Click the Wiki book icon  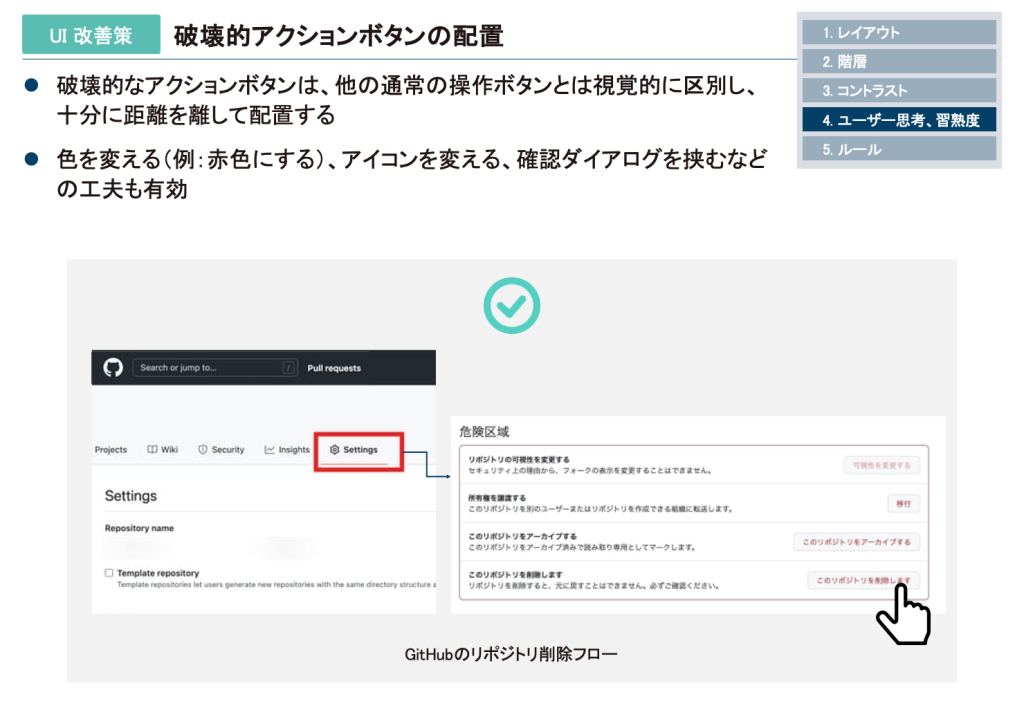click(152, 450)
